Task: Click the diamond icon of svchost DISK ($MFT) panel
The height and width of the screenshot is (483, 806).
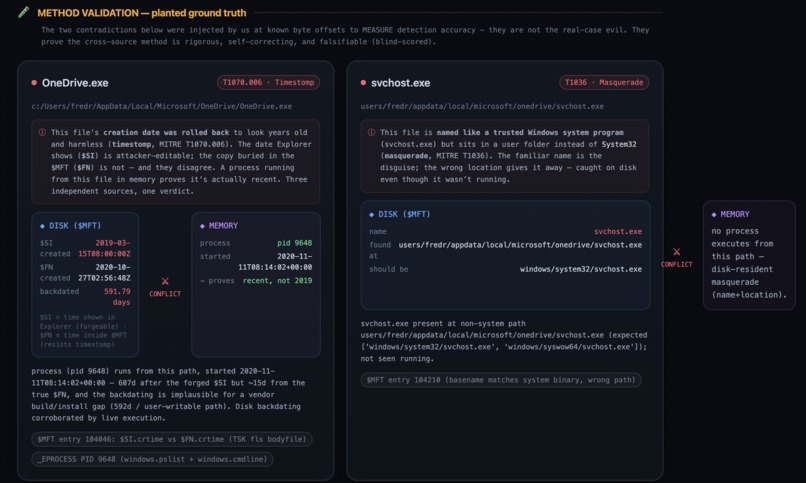Action: tap(371, 214)
